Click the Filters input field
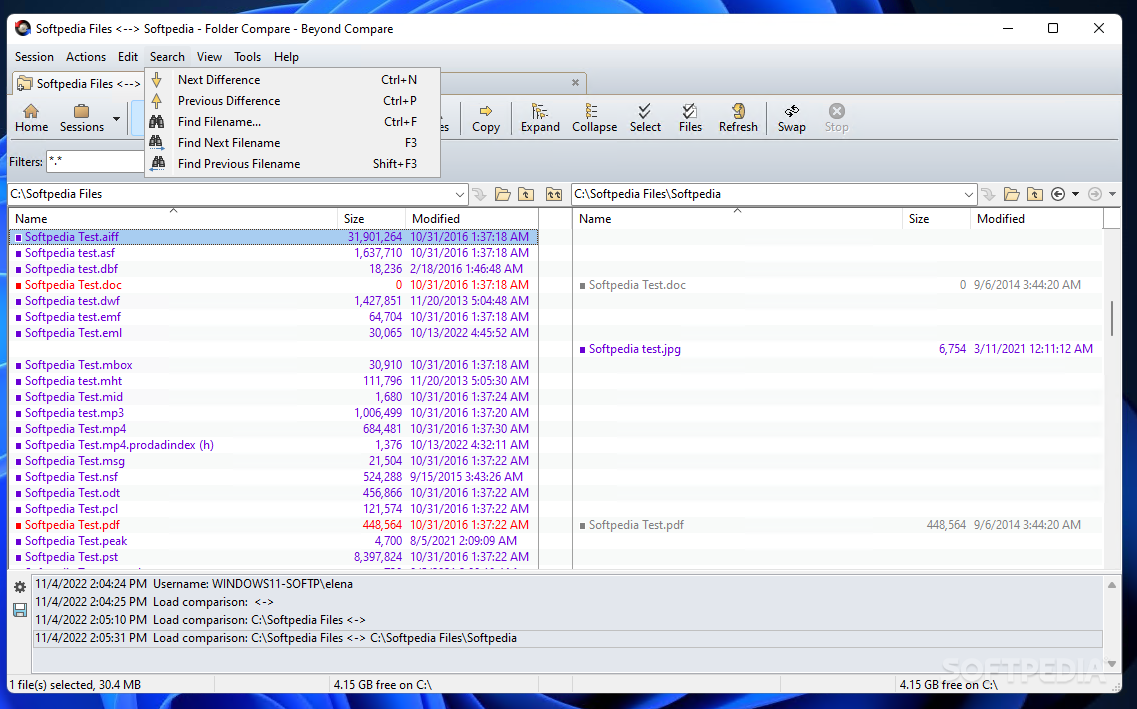The width and height of the screenshot is (1137, 709). 95,162
